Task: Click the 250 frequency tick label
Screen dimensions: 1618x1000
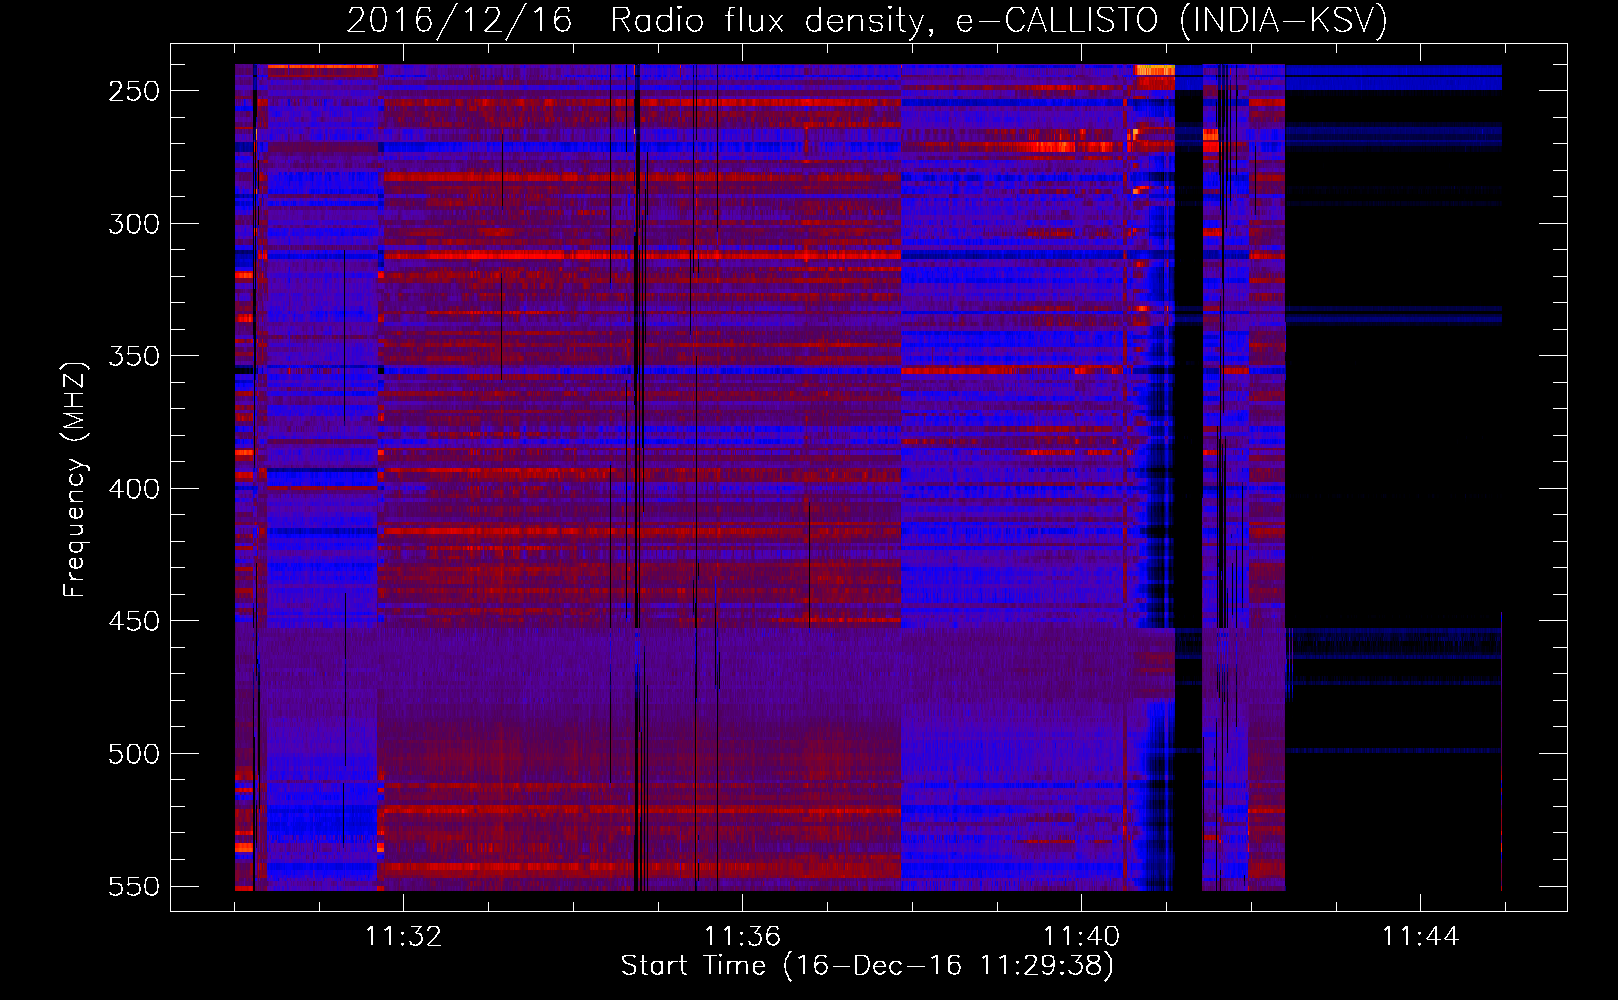Action: click(x=134, y=91)
